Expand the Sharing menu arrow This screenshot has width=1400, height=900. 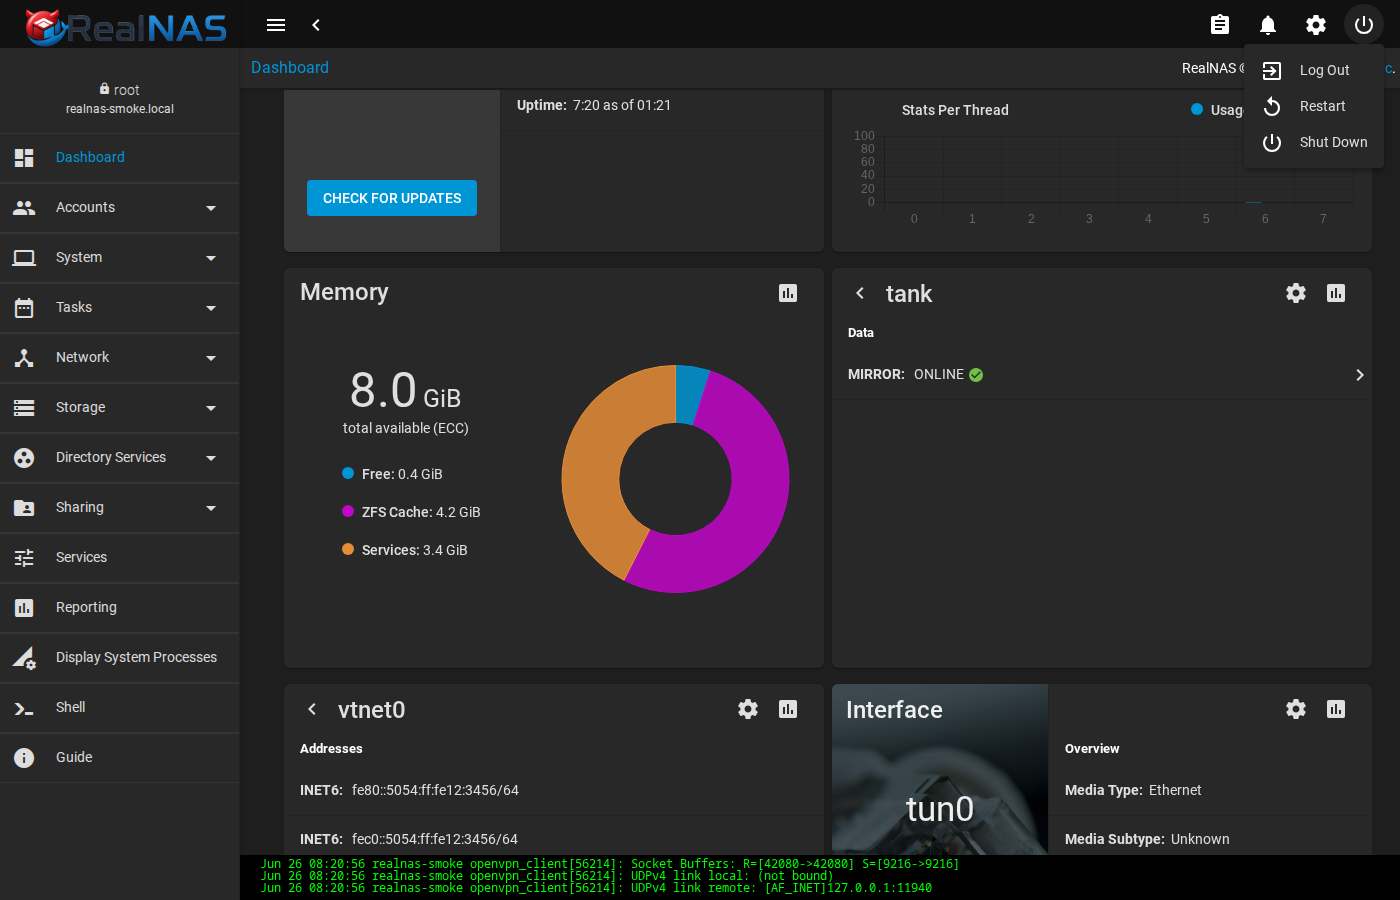tap(211, 508)
